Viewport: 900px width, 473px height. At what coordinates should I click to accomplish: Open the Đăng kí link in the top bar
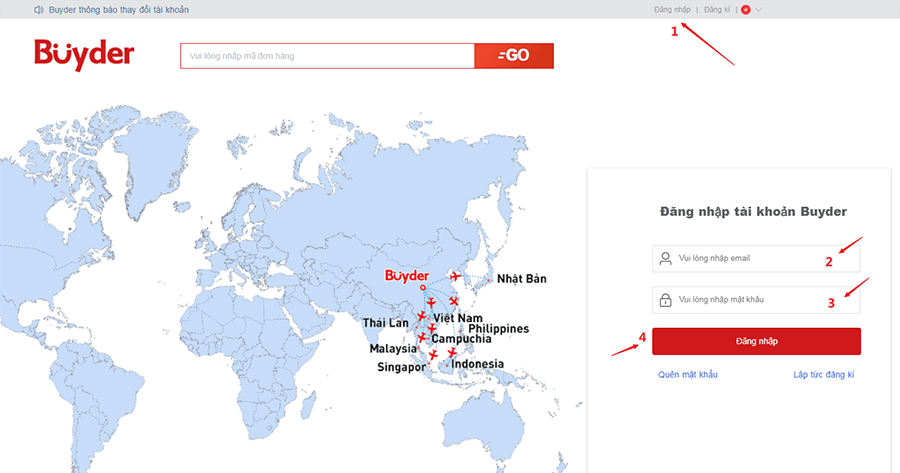(x=717, y=10)
